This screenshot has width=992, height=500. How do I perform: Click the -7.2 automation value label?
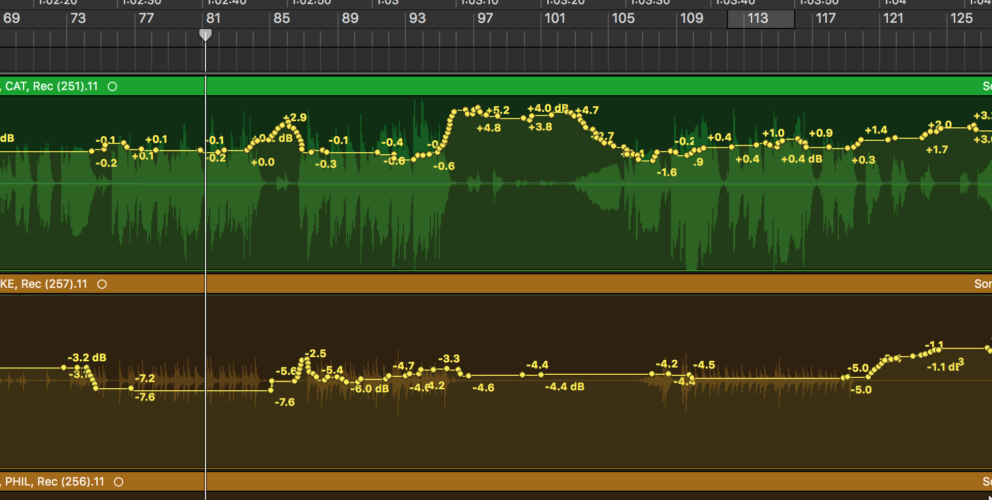coord(145,378)
